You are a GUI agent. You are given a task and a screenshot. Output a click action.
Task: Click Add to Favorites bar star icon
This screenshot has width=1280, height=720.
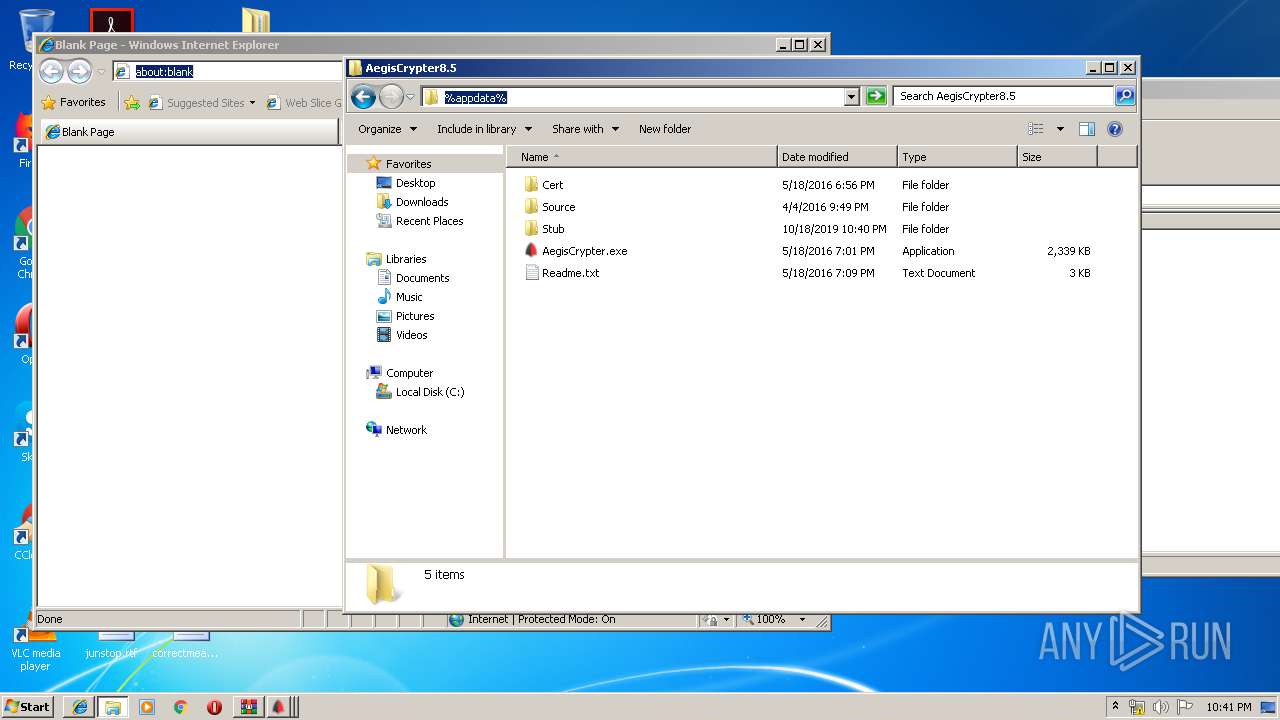coord(132,102)
